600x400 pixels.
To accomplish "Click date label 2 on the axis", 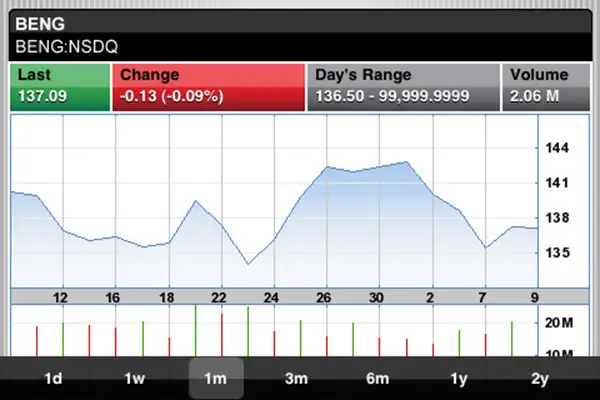I will click(430, 297).
